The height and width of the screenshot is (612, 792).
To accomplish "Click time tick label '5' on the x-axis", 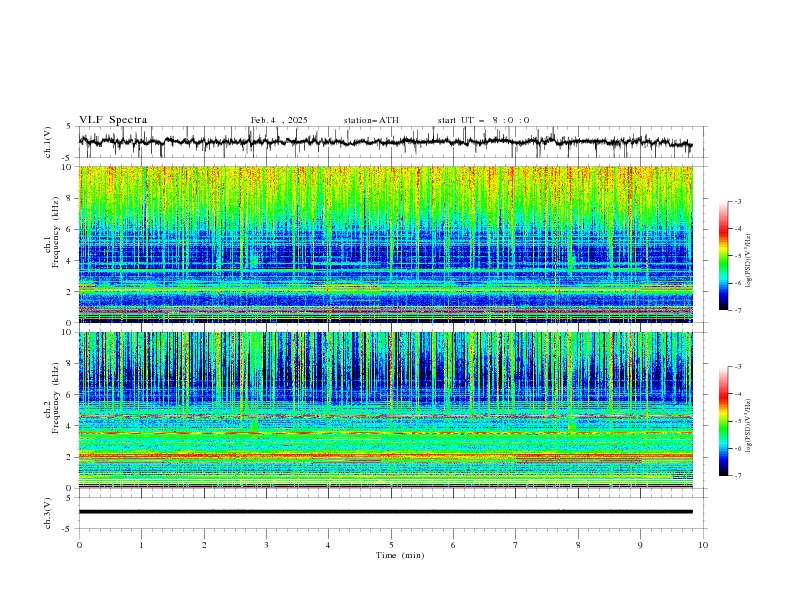I will pyautogui.click(x=391, y=545).
